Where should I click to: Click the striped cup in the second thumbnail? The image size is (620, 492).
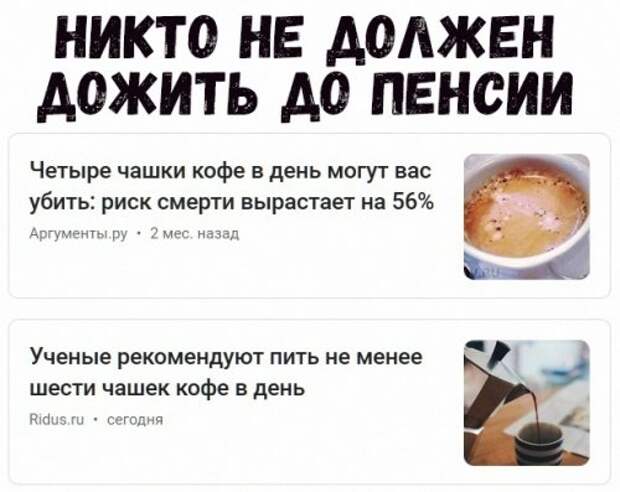click(x=539, y=443)
